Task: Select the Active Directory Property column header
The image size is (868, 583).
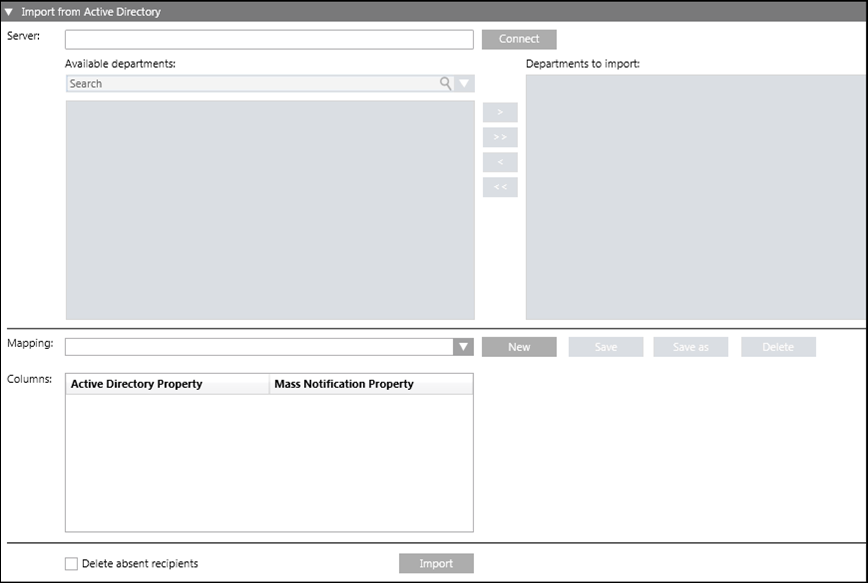Action: coord(167,384)
